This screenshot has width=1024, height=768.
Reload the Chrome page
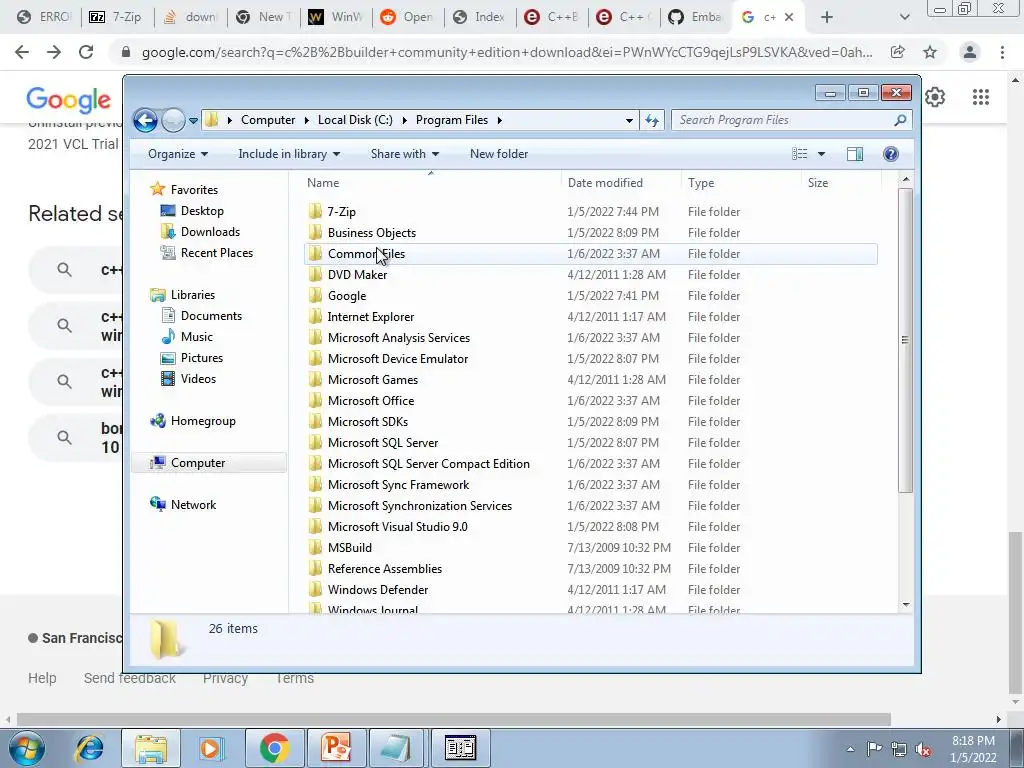[x=86, y=52]
